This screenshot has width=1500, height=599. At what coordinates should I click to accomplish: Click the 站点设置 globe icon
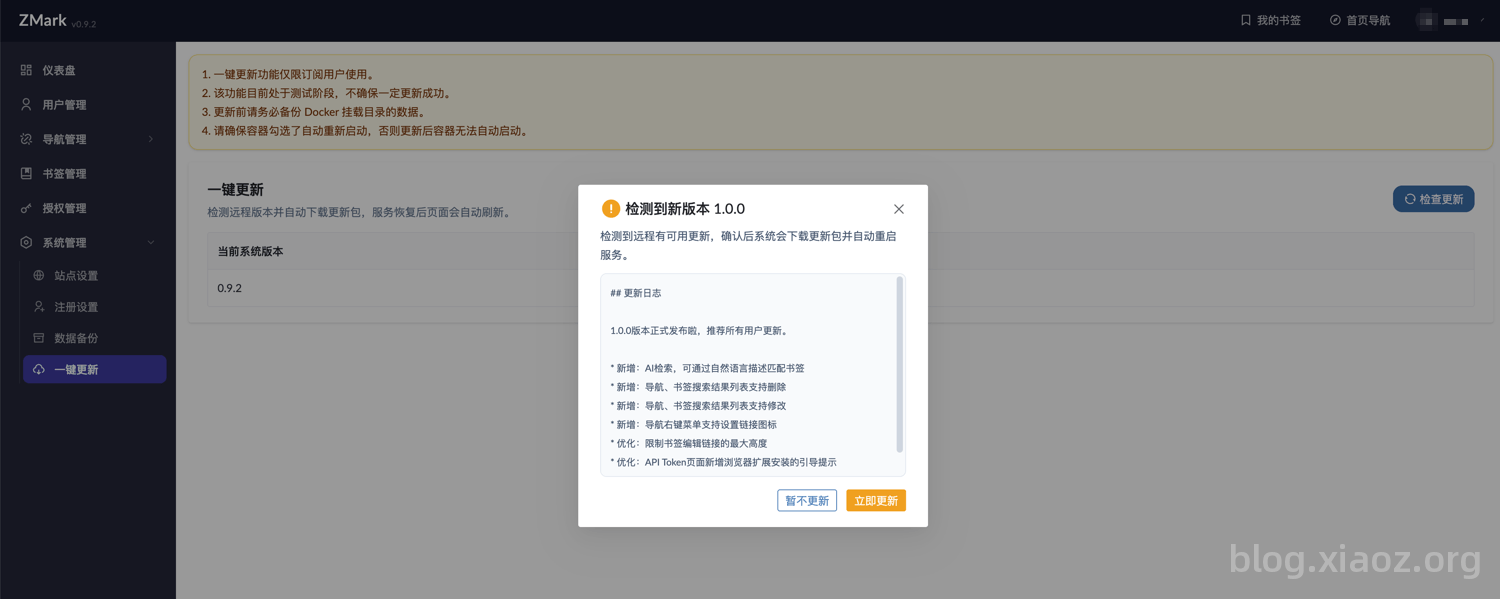(x=39, y=275)
